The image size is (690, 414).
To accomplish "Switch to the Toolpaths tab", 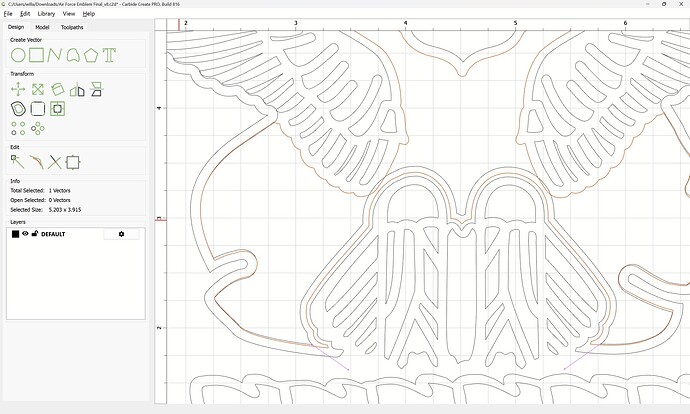I will click(x=72, y=27).
